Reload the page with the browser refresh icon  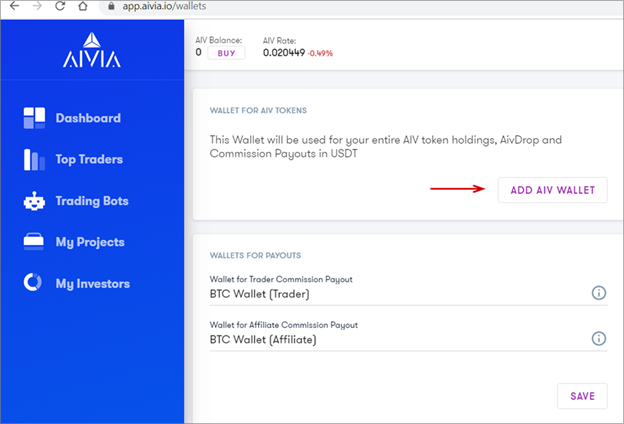tap(60, 6)
